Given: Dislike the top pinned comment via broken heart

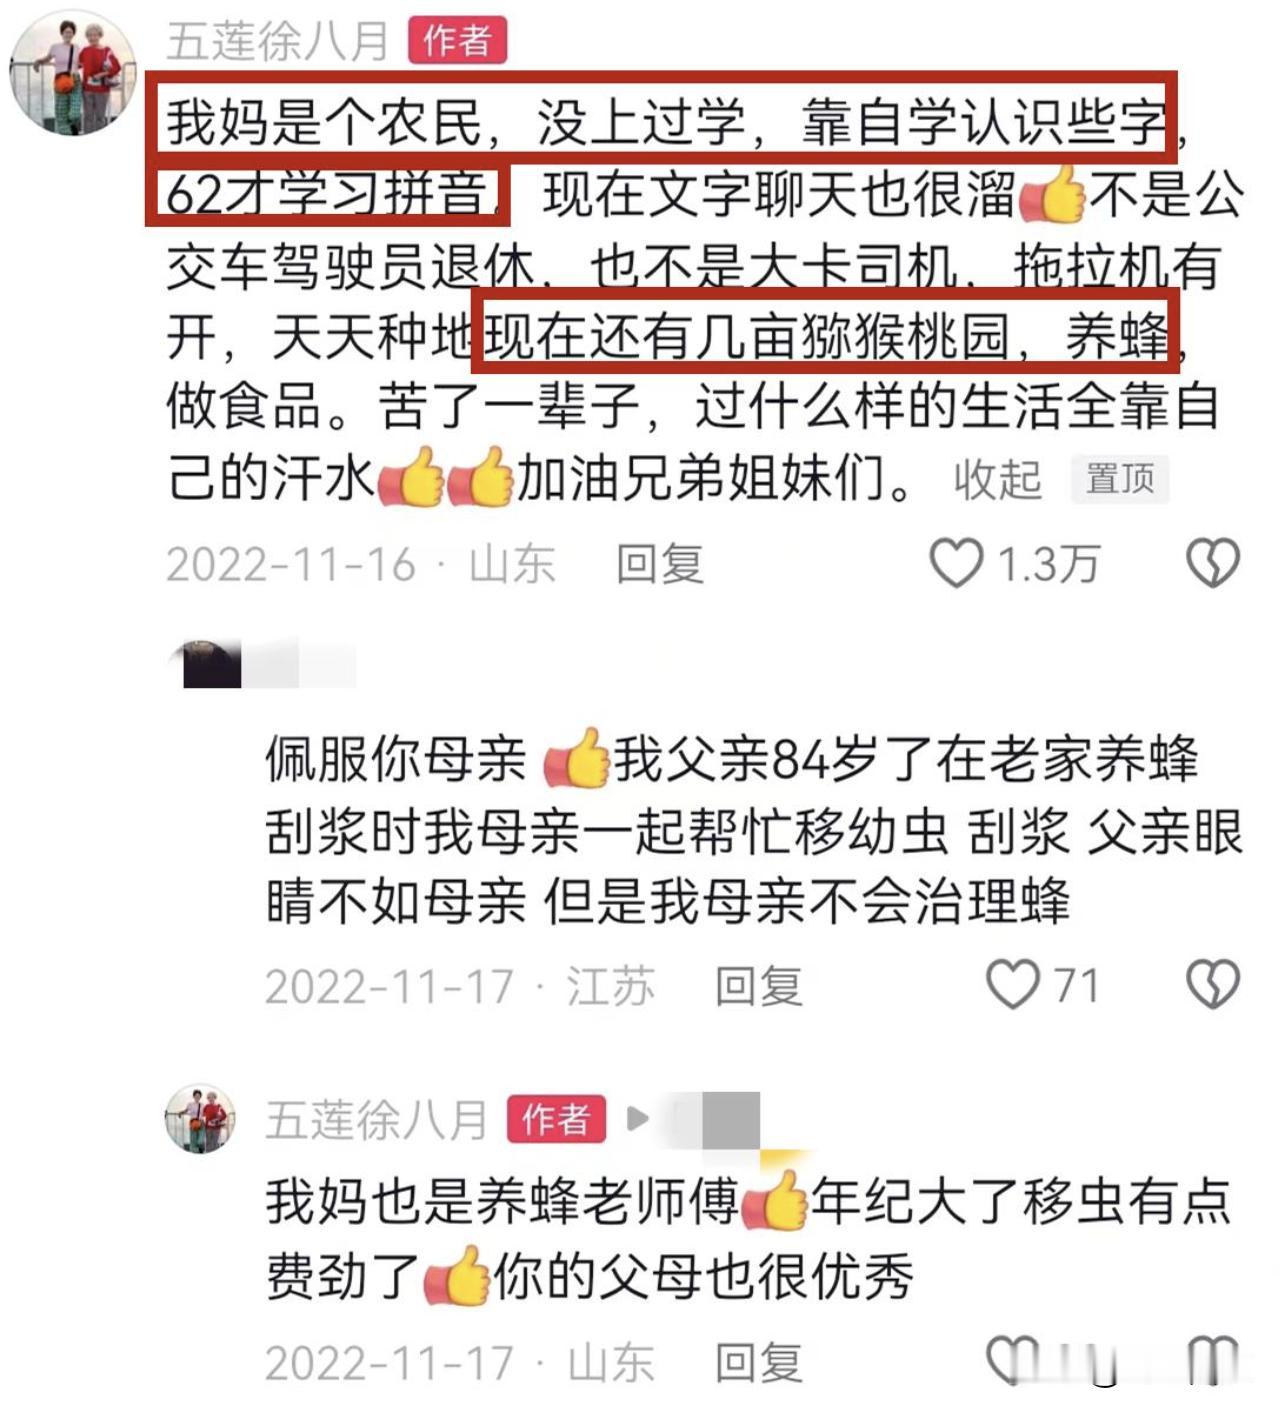Looking at the screenshot, I should coord(1212,562).
